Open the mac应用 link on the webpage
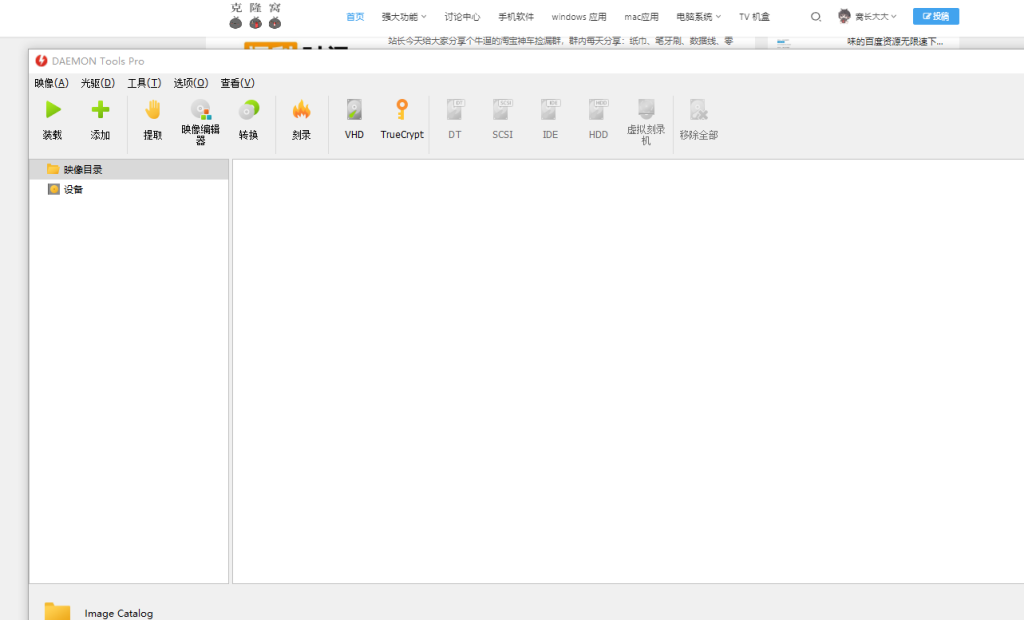1024x620 pixels. click(x=641, y=17)
